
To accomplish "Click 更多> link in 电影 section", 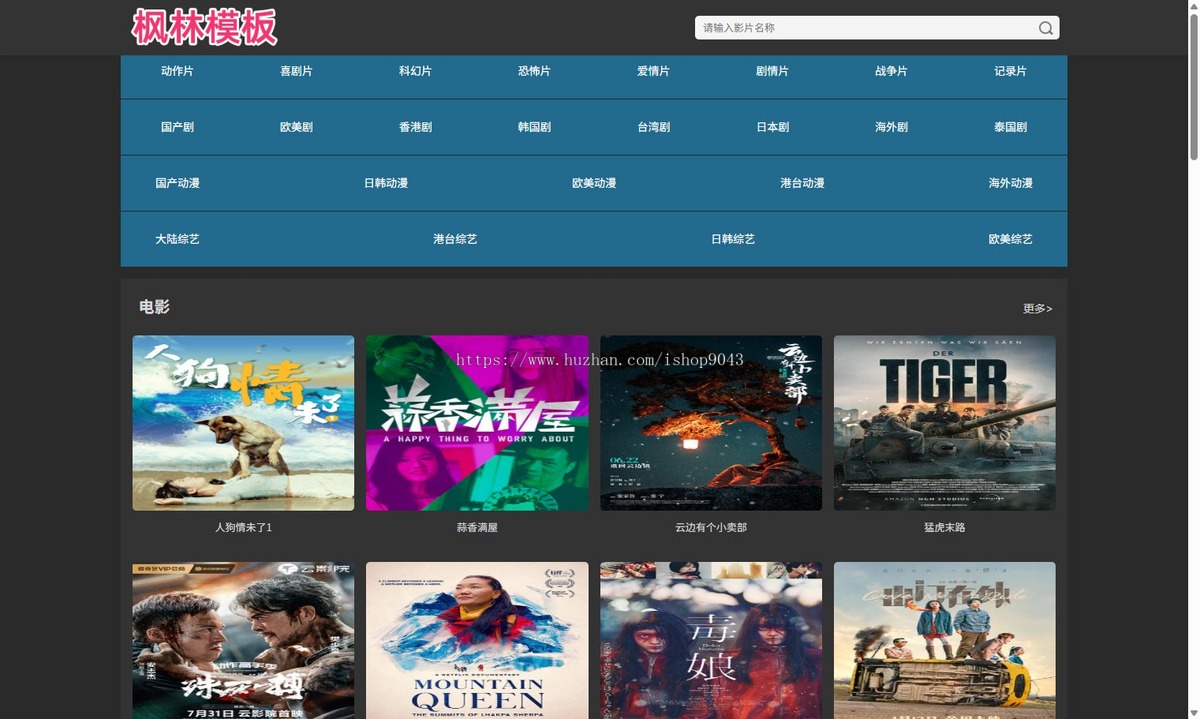I will coord(1037,308).
